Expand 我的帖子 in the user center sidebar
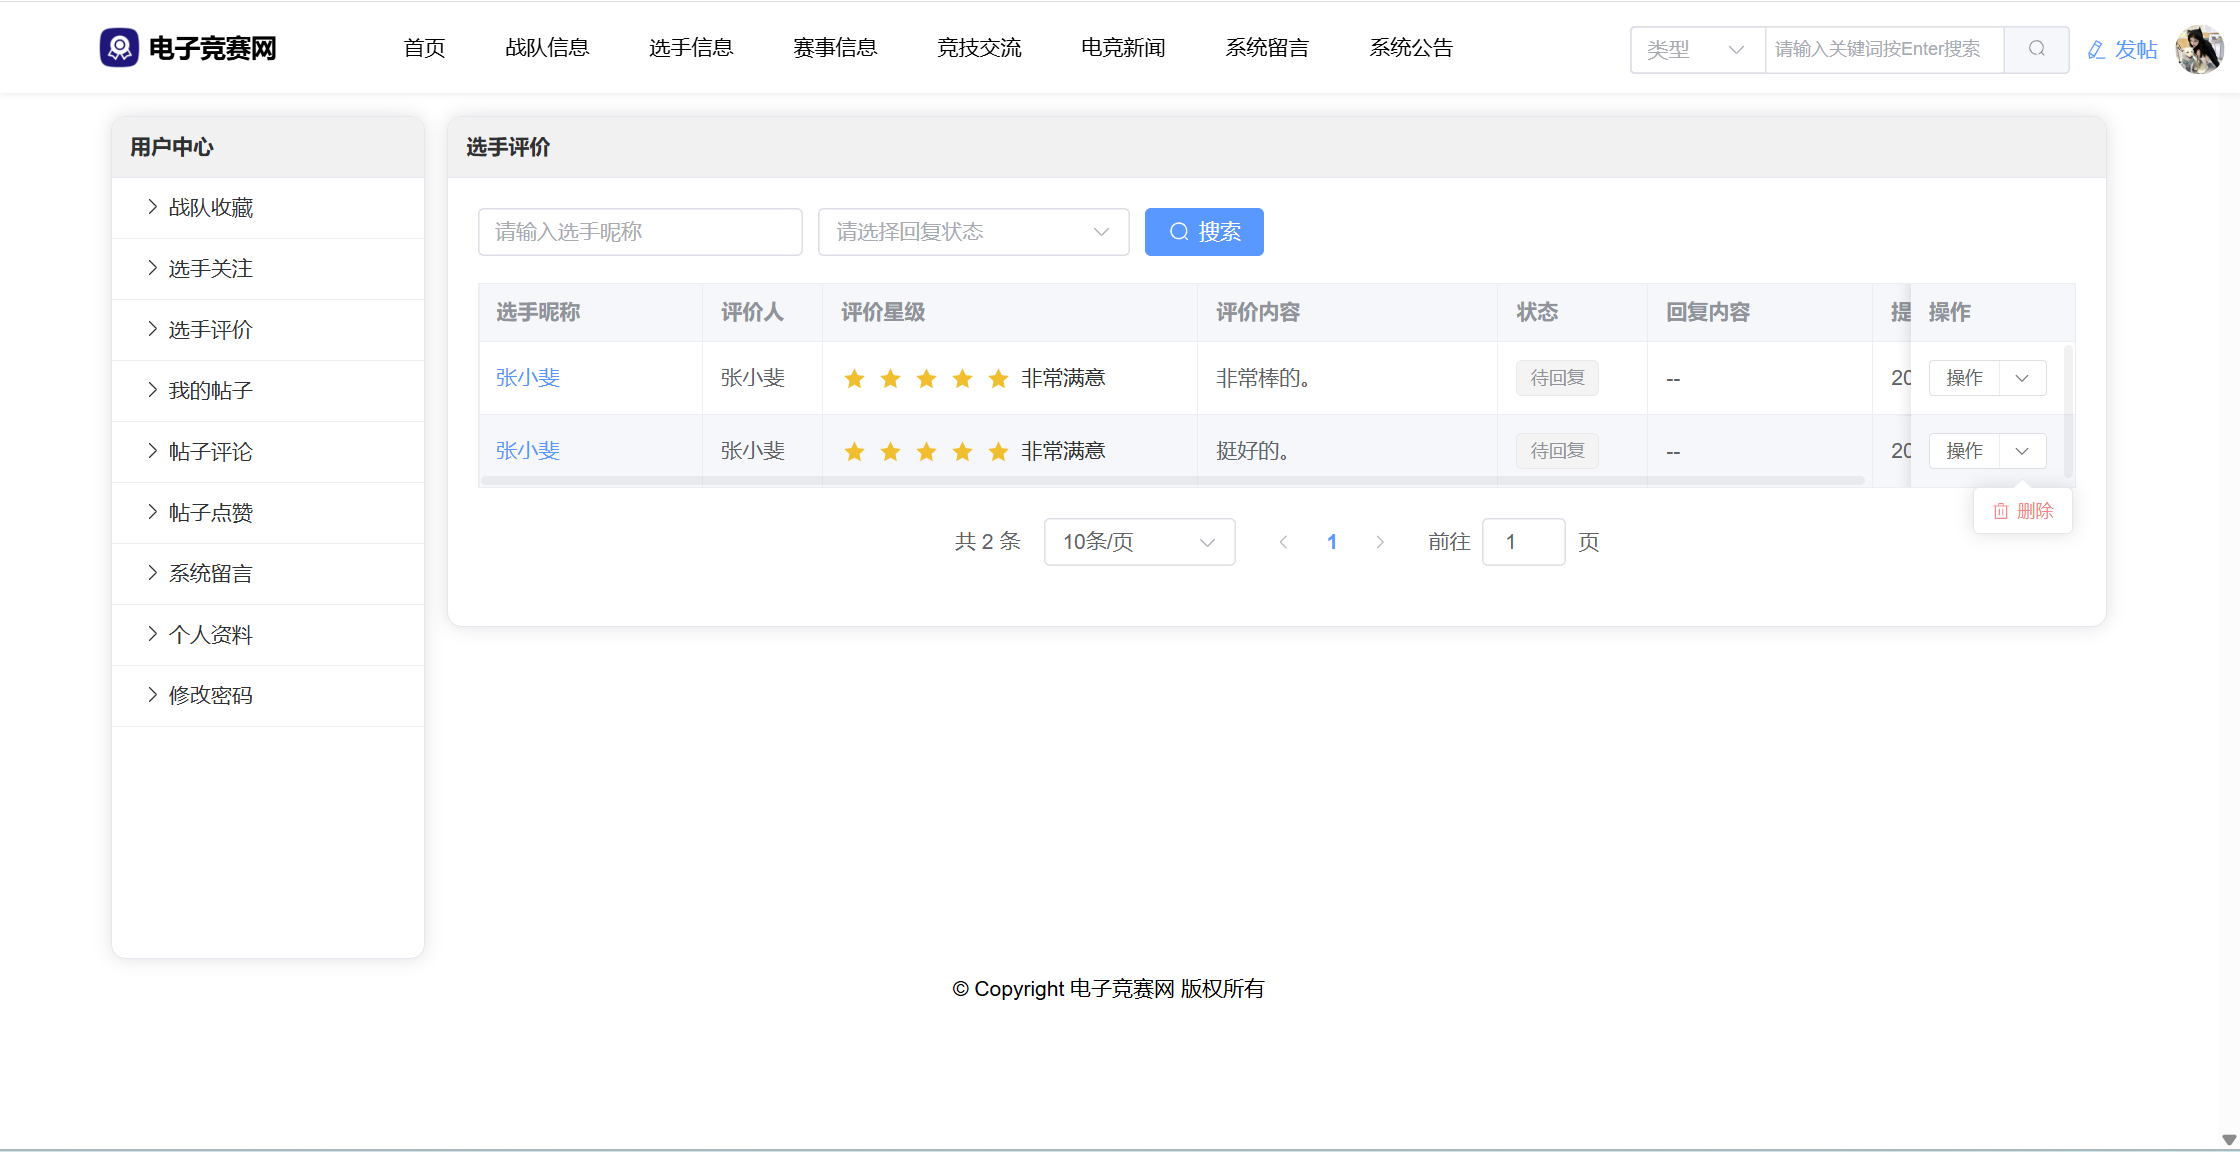Image resolution: width=2240 pixels, height=1152 pixels. [x=210, y=391]
